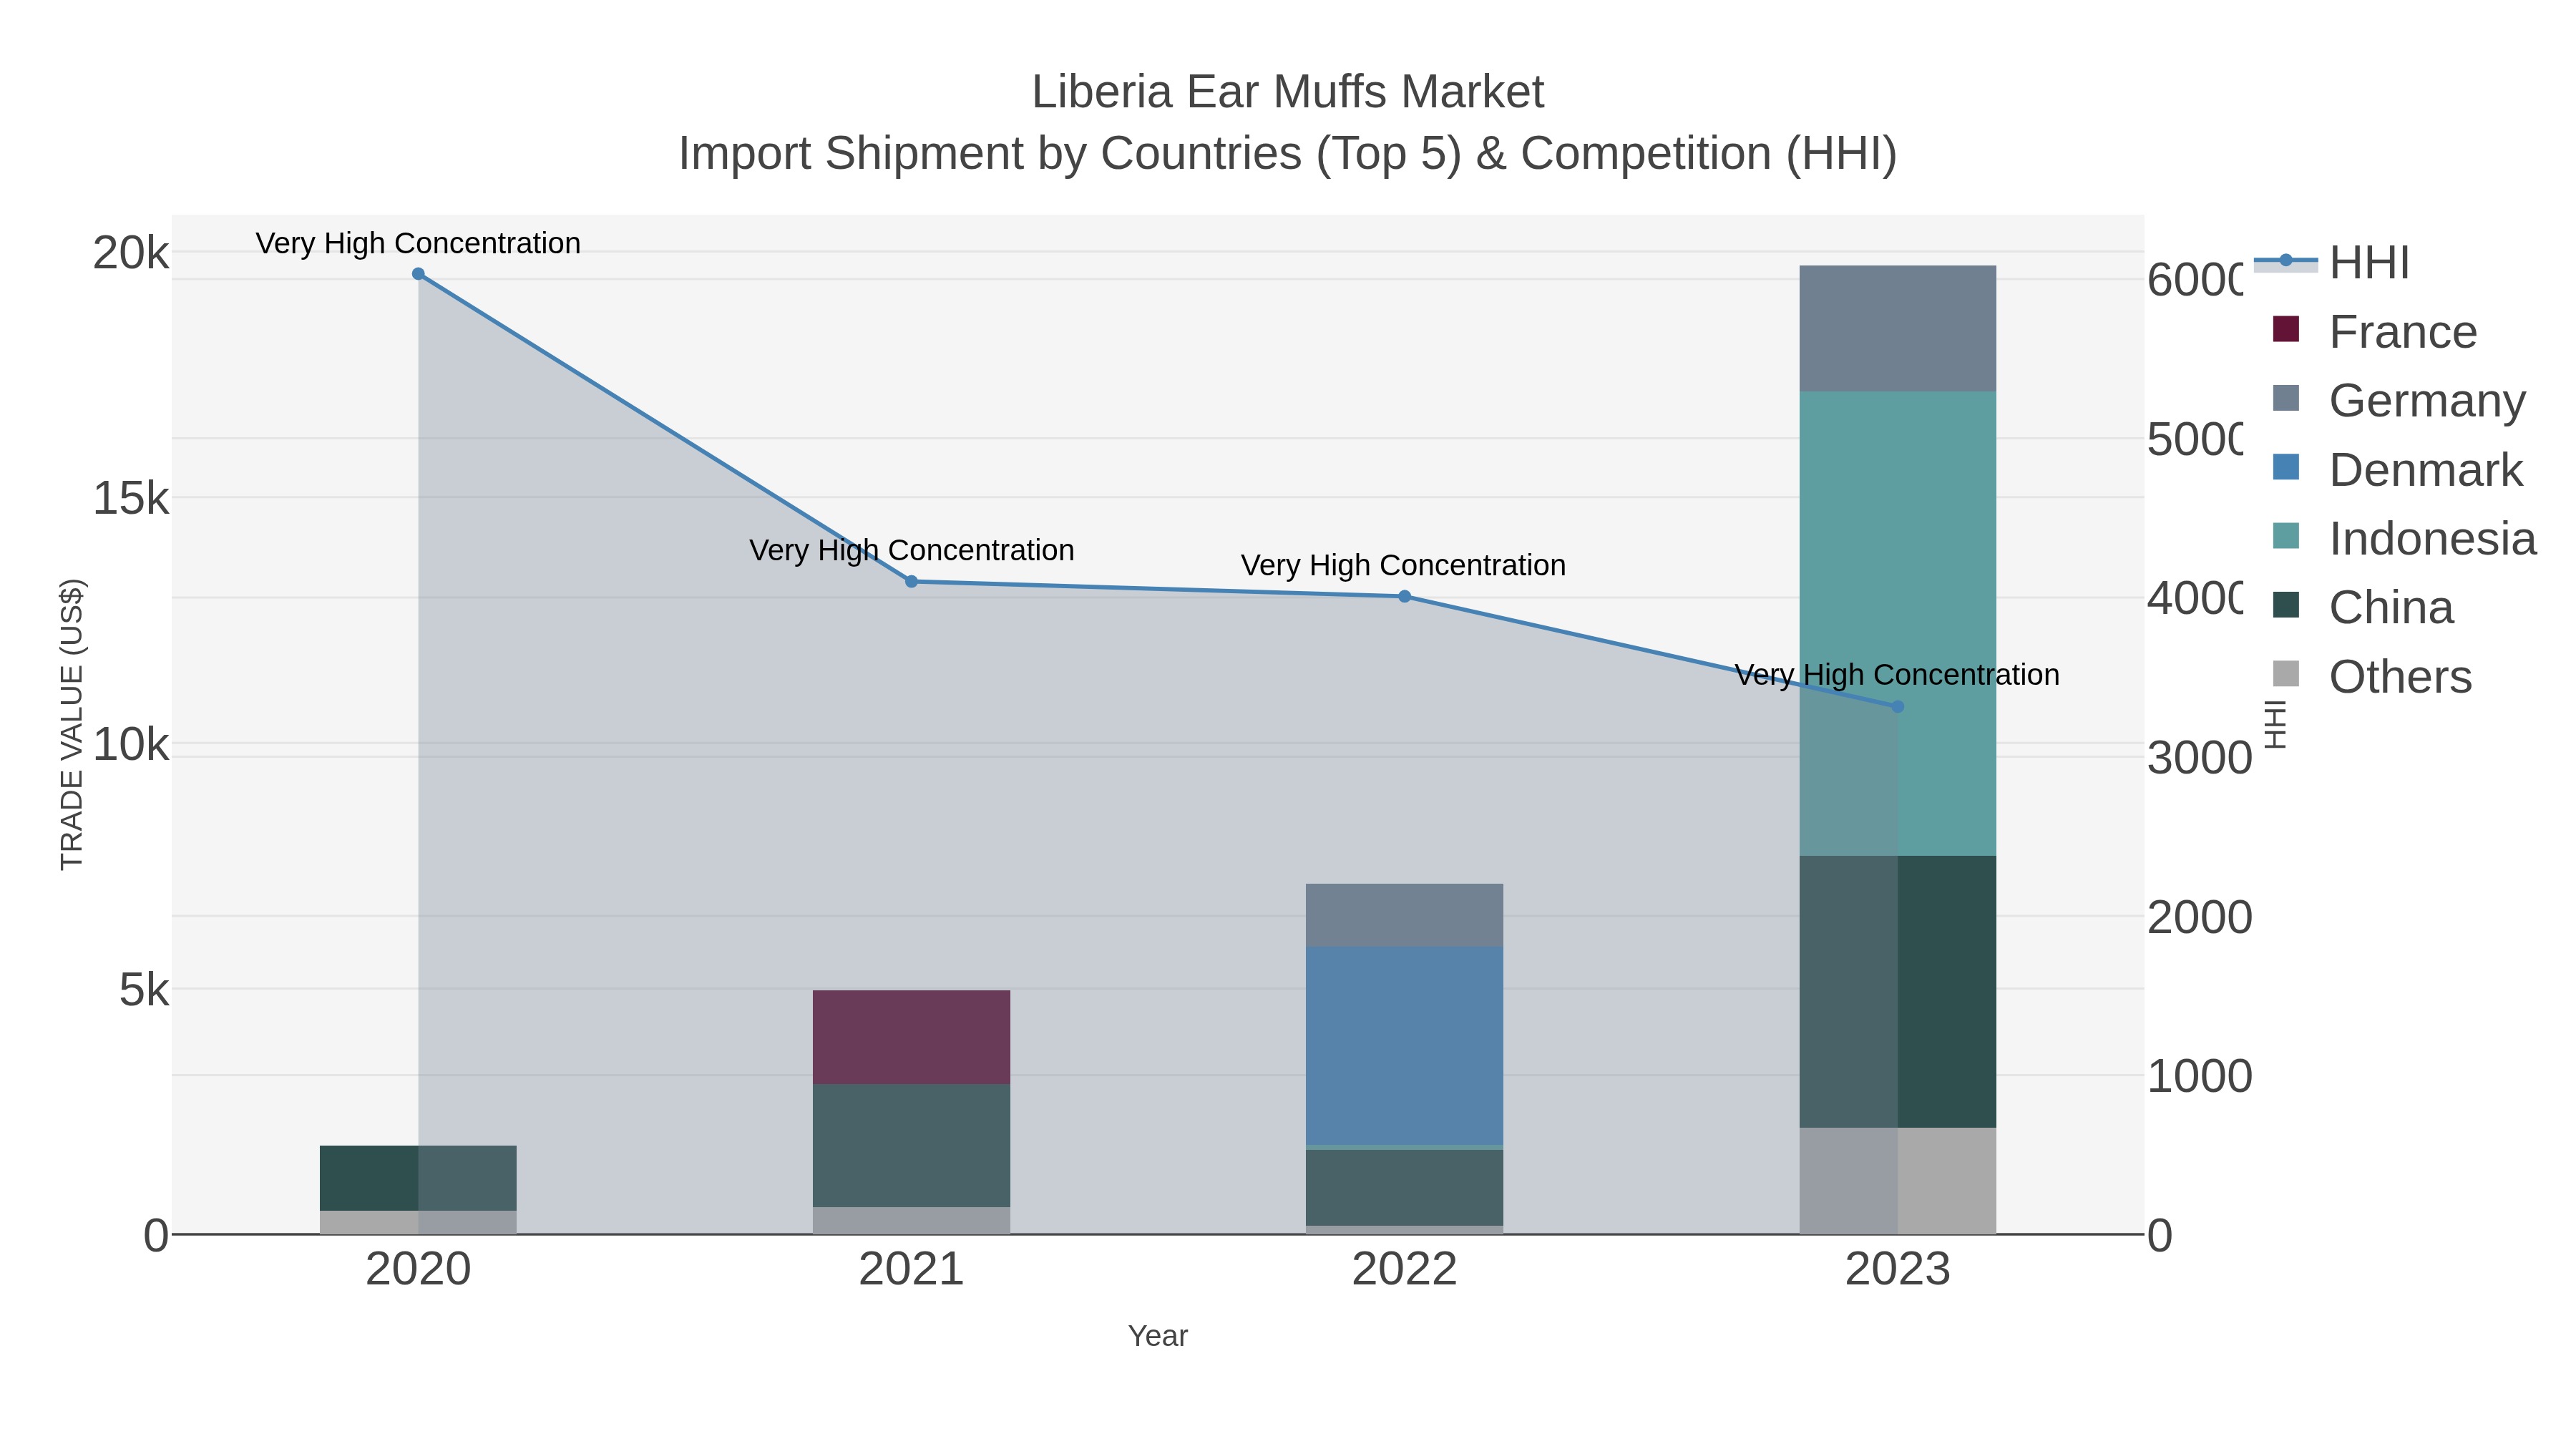Click the 2021 x-axis label
The width and height of the screenshot is (2576, 1449).
(x=911, y=1270)
